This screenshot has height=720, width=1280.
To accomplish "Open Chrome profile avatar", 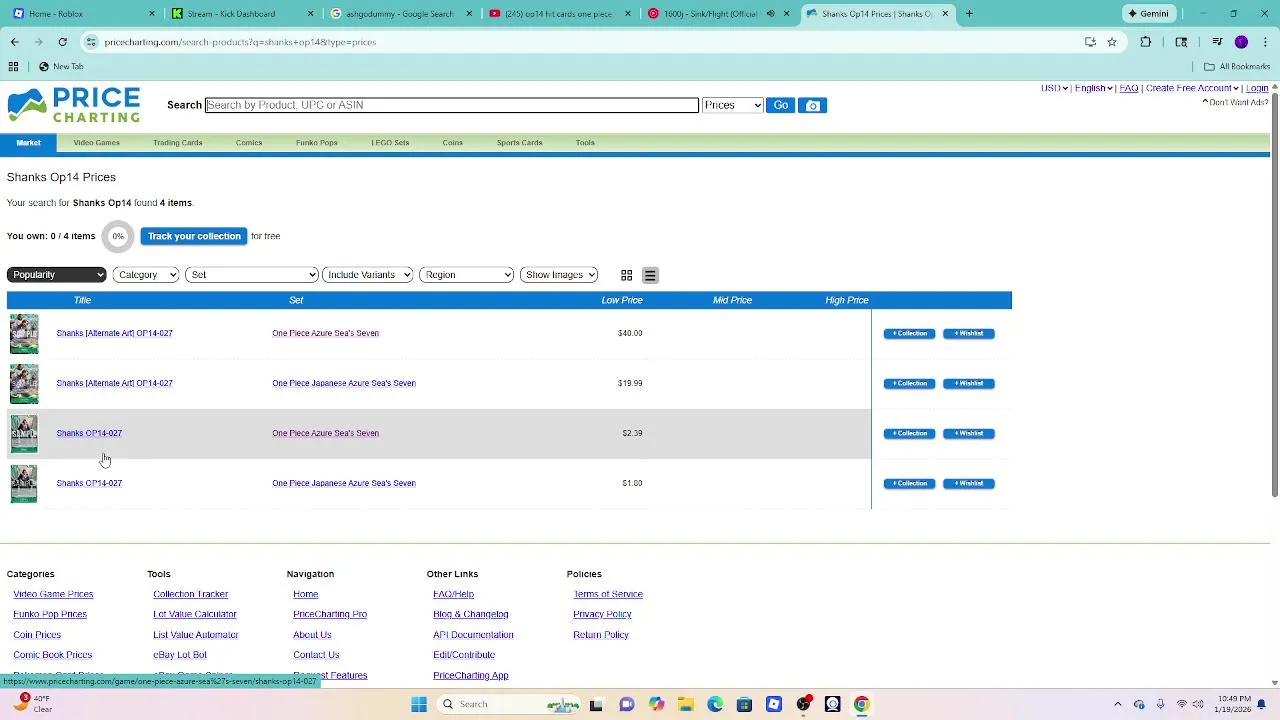I will (1241, 42).
